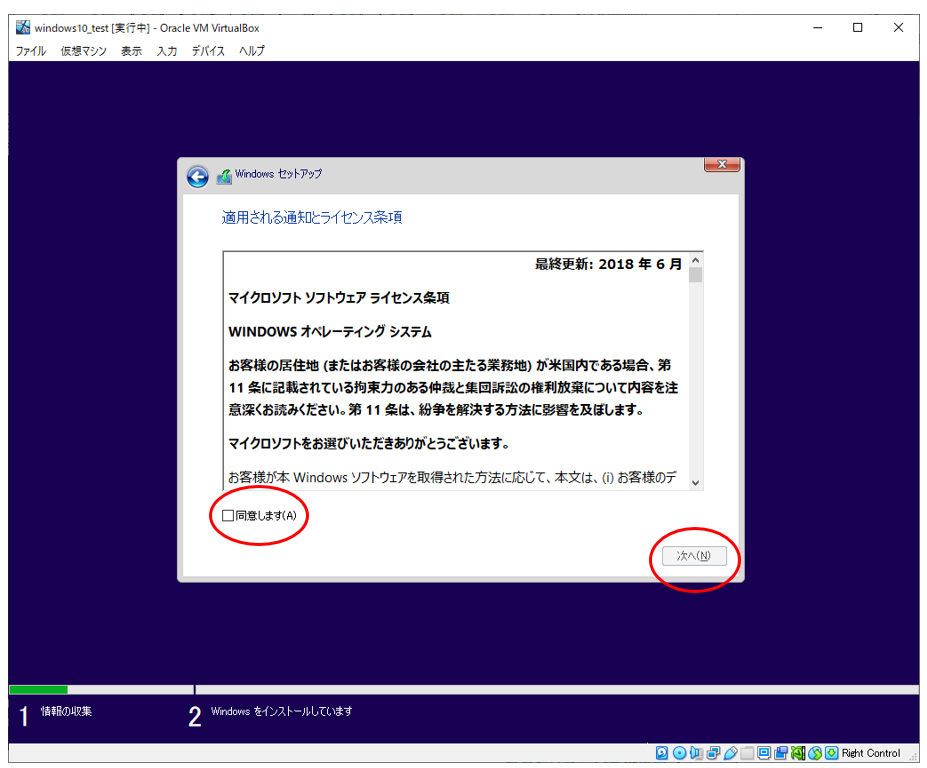The image size is (927, 768).
Task: Open the audio settings icon in status bar
Action: [x=696, y=753]
